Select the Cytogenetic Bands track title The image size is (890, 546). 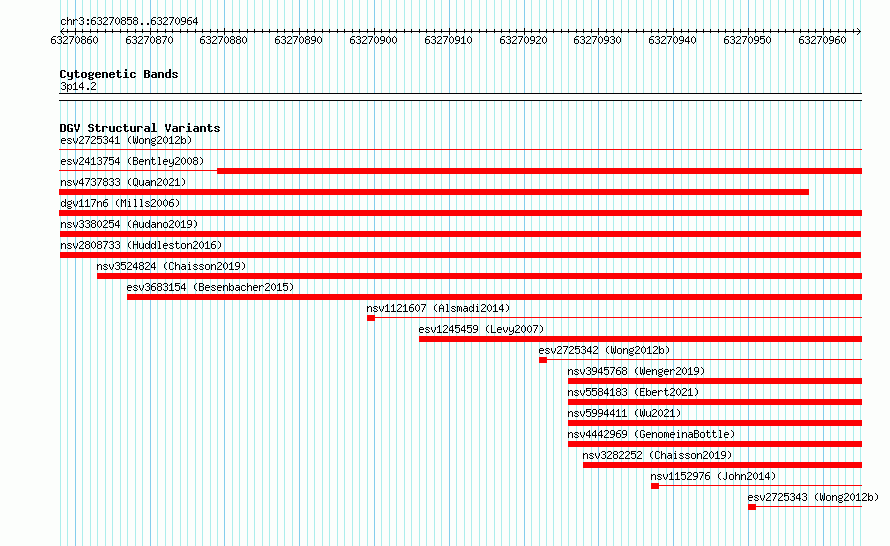coord(119,74)
